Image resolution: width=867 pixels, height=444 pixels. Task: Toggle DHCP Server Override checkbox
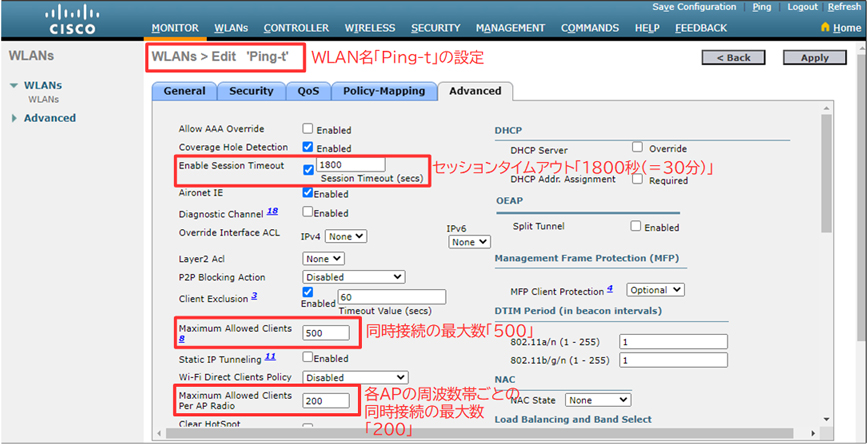[637, 147]
